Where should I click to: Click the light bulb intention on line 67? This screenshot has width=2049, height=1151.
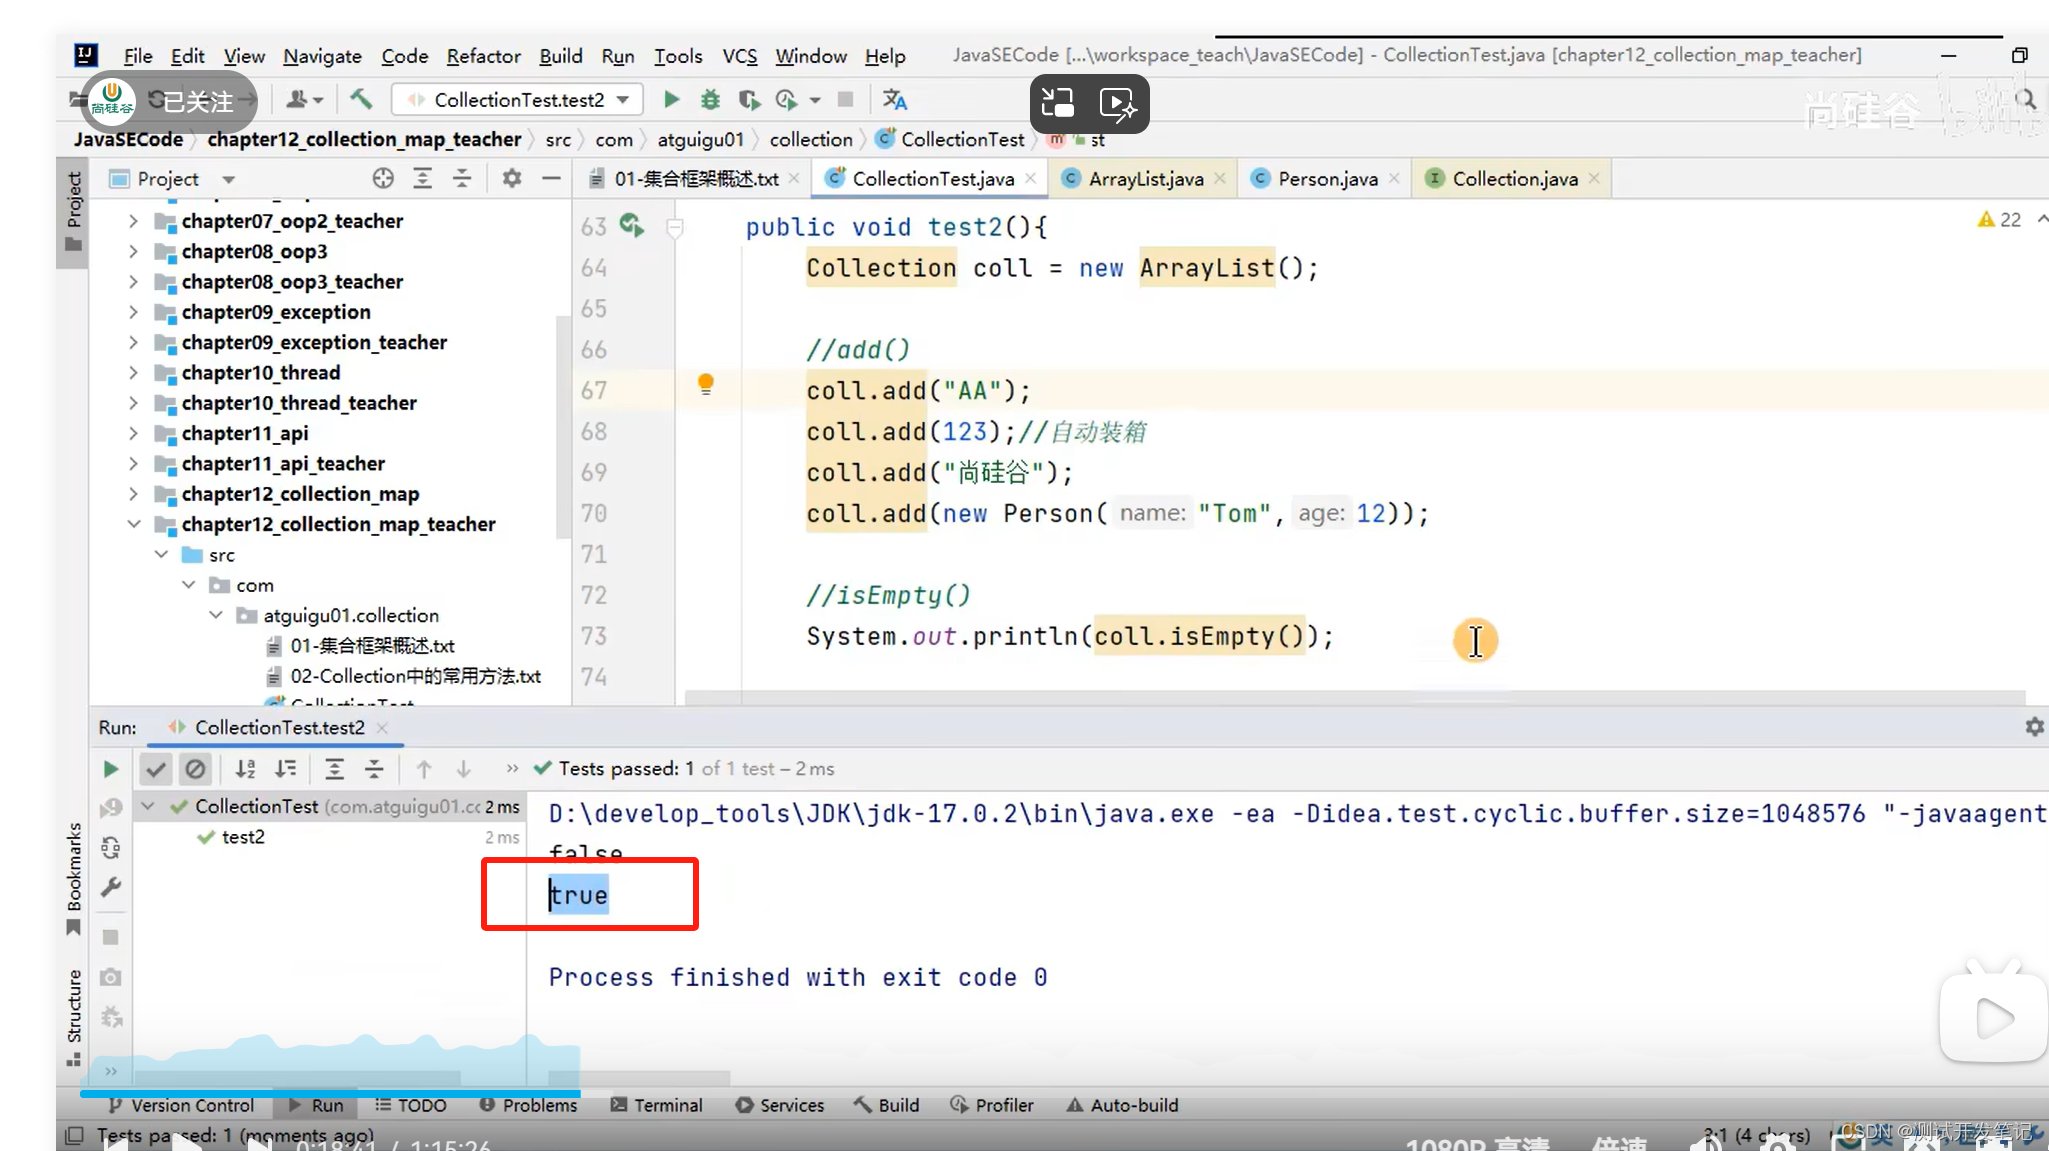point(706,384)
